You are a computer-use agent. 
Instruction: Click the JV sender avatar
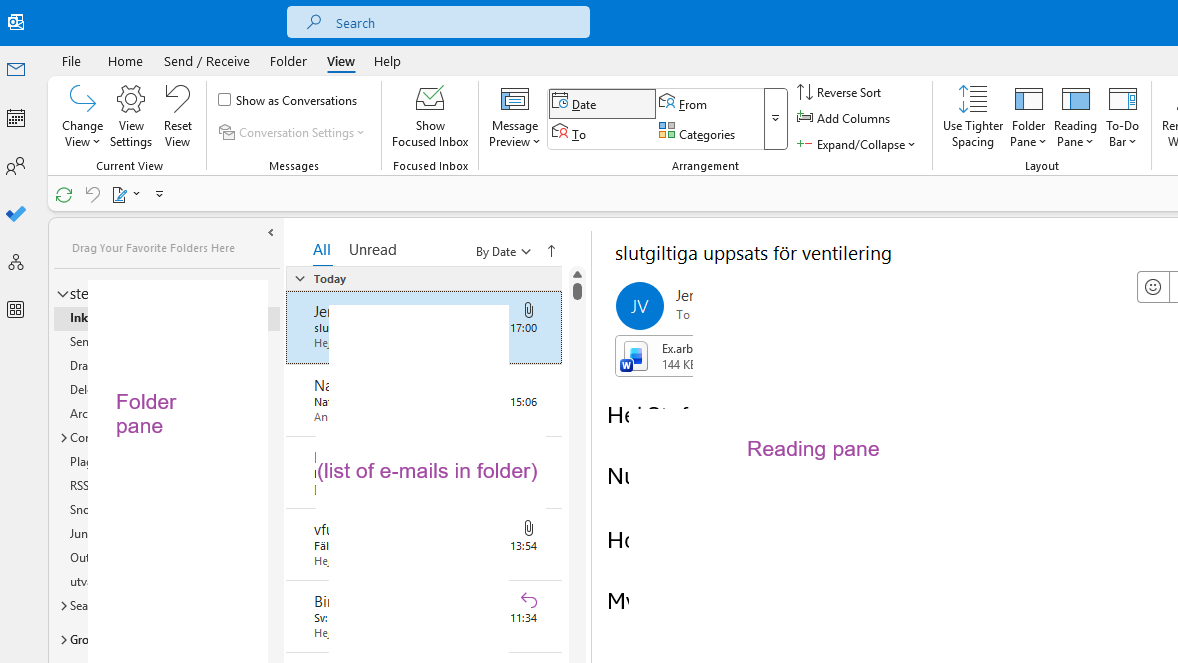pos(639,306)
